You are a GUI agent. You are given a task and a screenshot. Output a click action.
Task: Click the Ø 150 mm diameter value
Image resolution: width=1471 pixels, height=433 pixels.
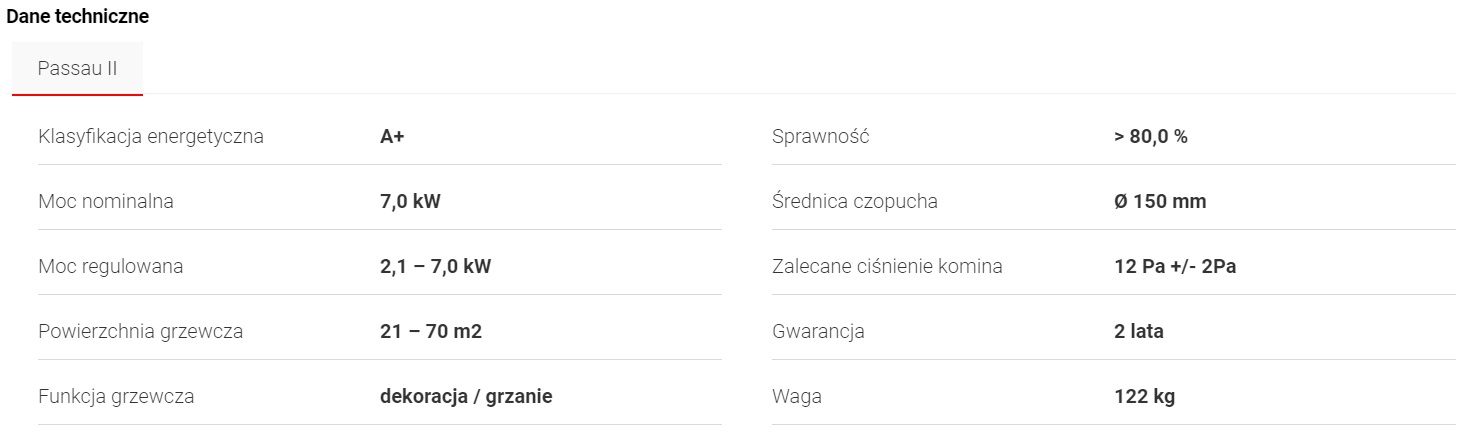pyautogui.click(x=1160, y=202)
